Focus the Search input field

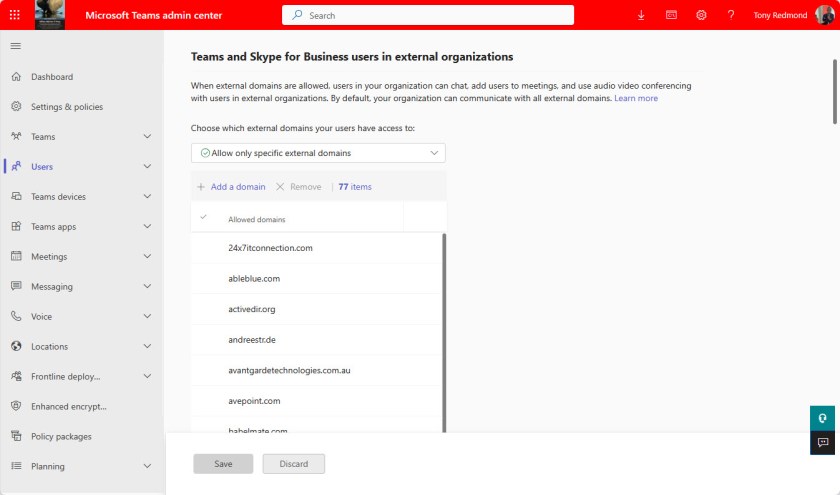click(428, 15)
